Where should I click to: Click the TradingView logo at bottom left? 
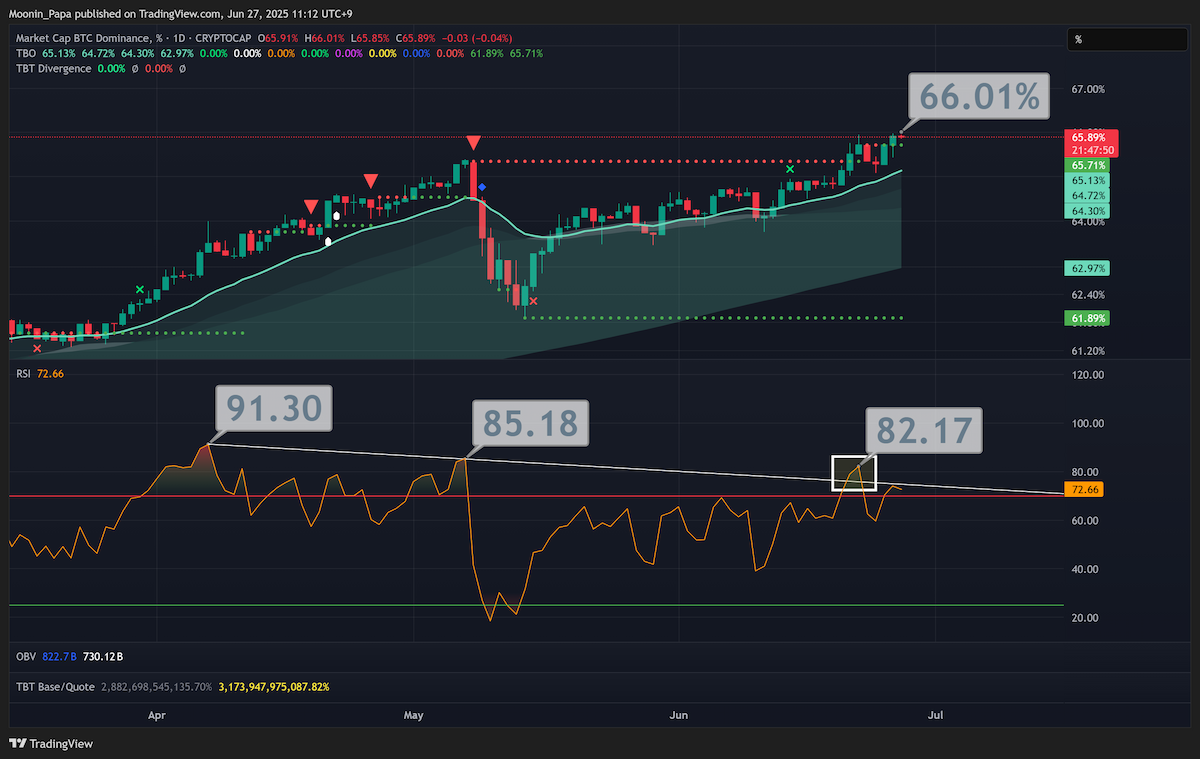[51, 744]
